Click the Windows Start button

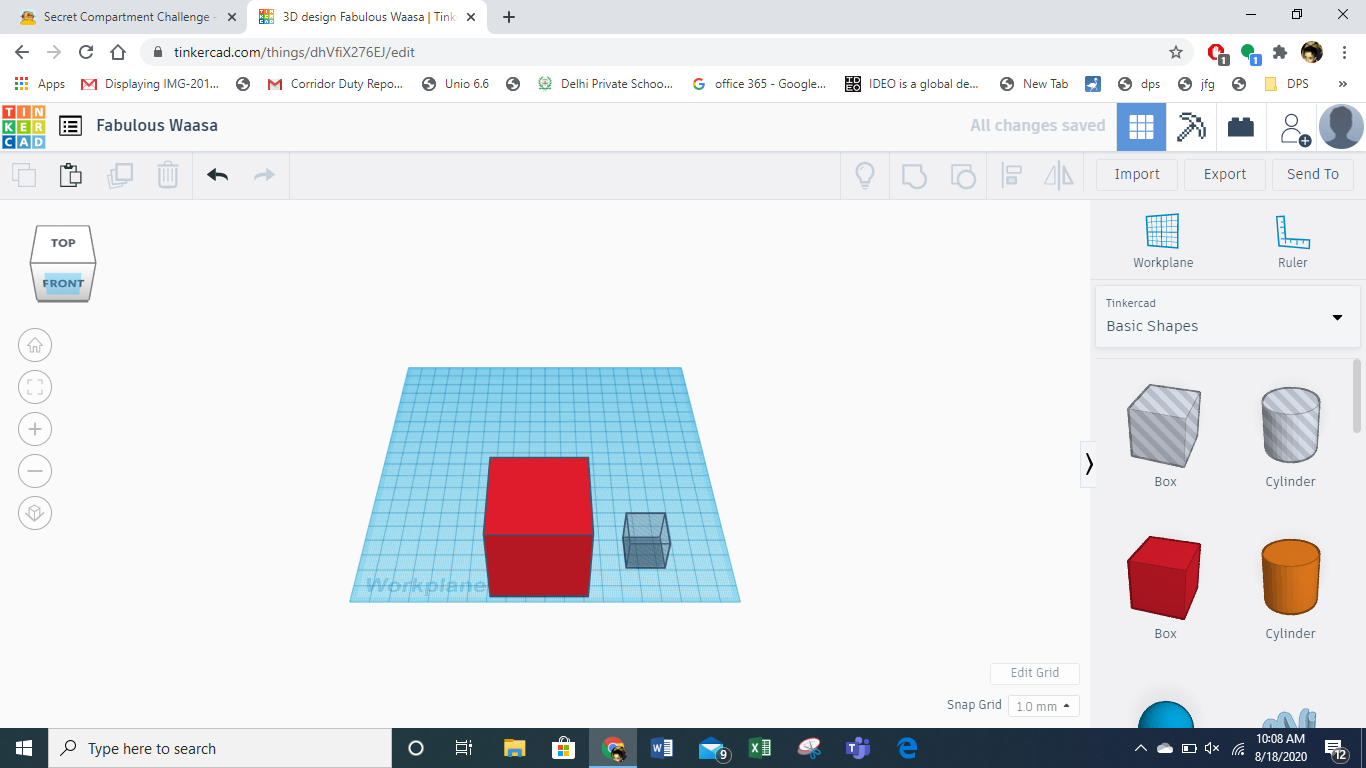pyautogui.click(x=23, y=748)
